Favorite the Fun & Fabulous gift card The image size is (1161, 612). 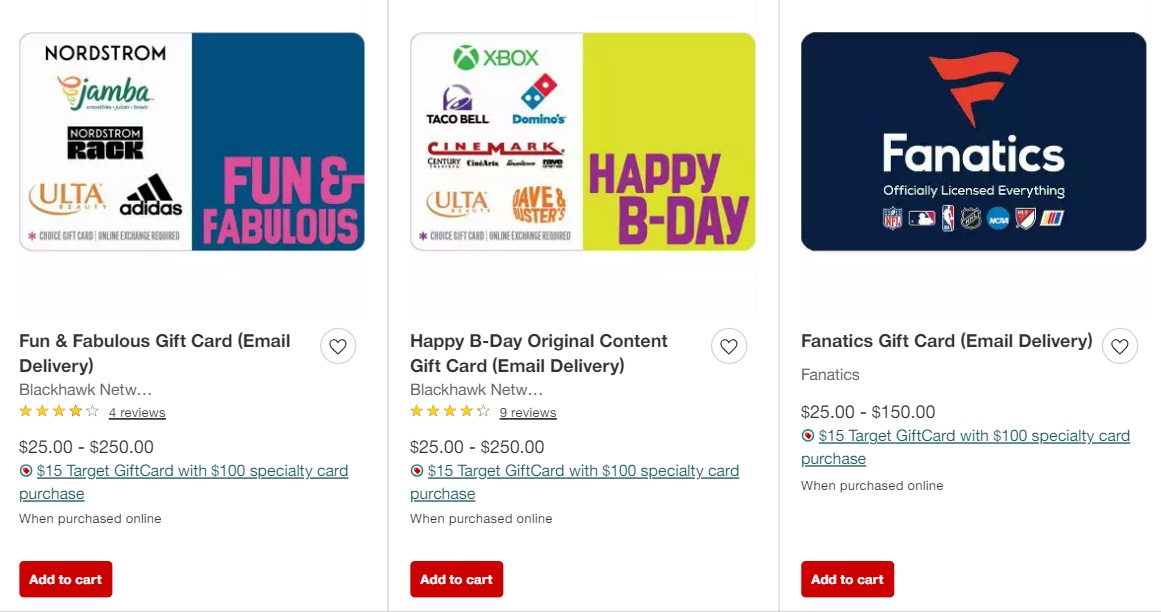pyautogui.click(x=337, y=345)
